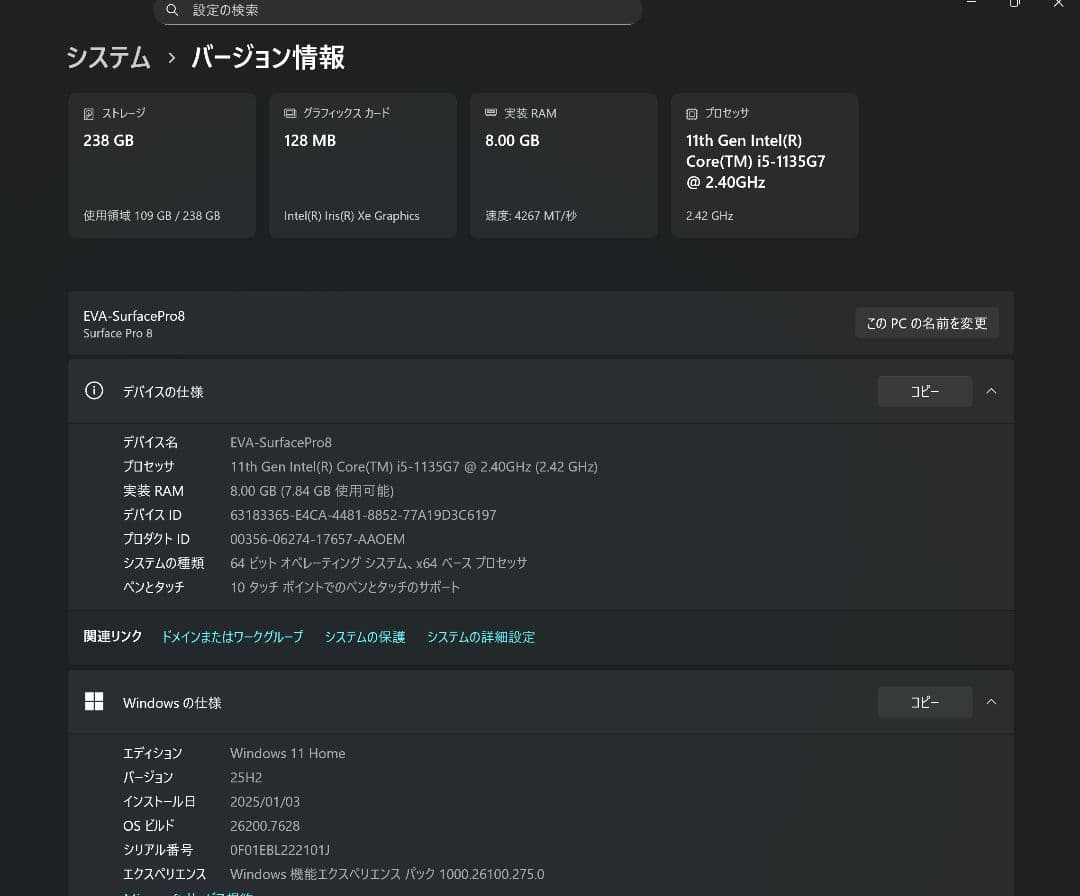Viewport: 1080px width, 896px height.
Task: Open システムの詳細設定 link
Action: click(x=481, y=637)
